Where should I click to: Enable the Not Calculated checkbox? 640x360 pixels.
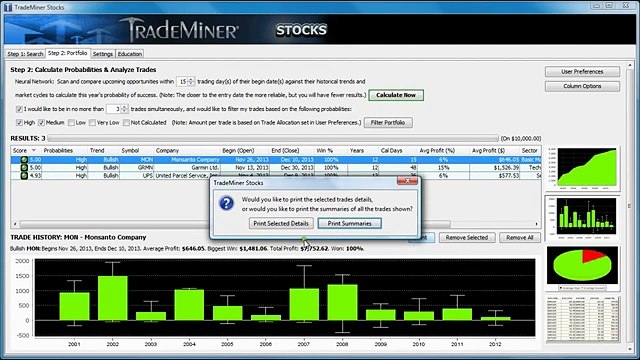click(x=126, y=122)
